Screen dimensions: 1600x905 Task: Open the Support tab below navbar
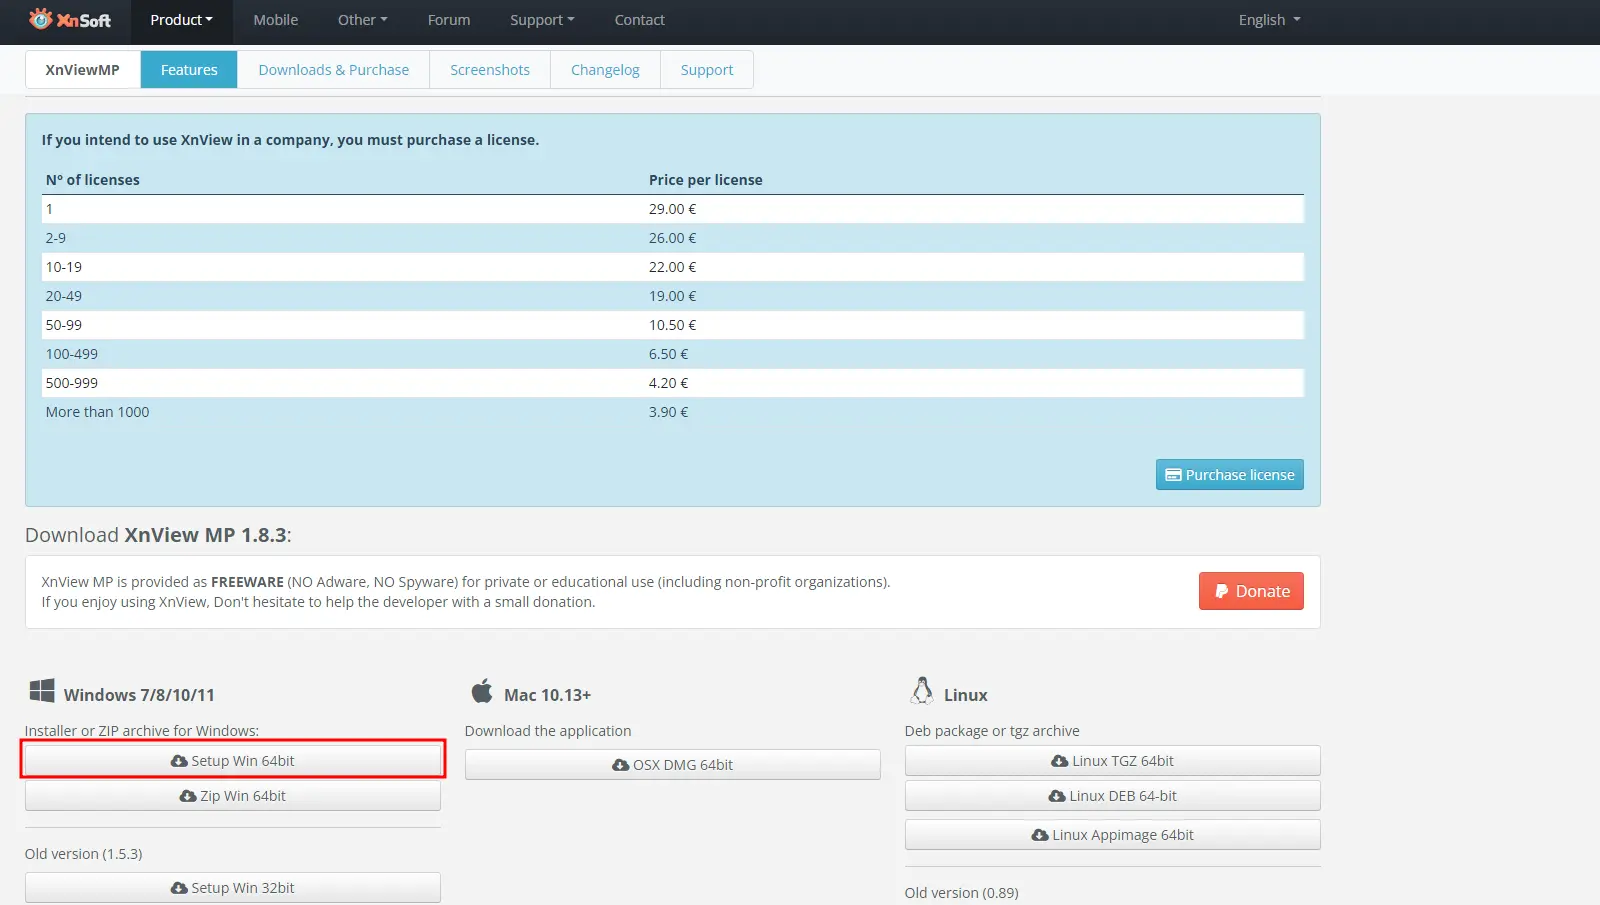click(707, 70)
